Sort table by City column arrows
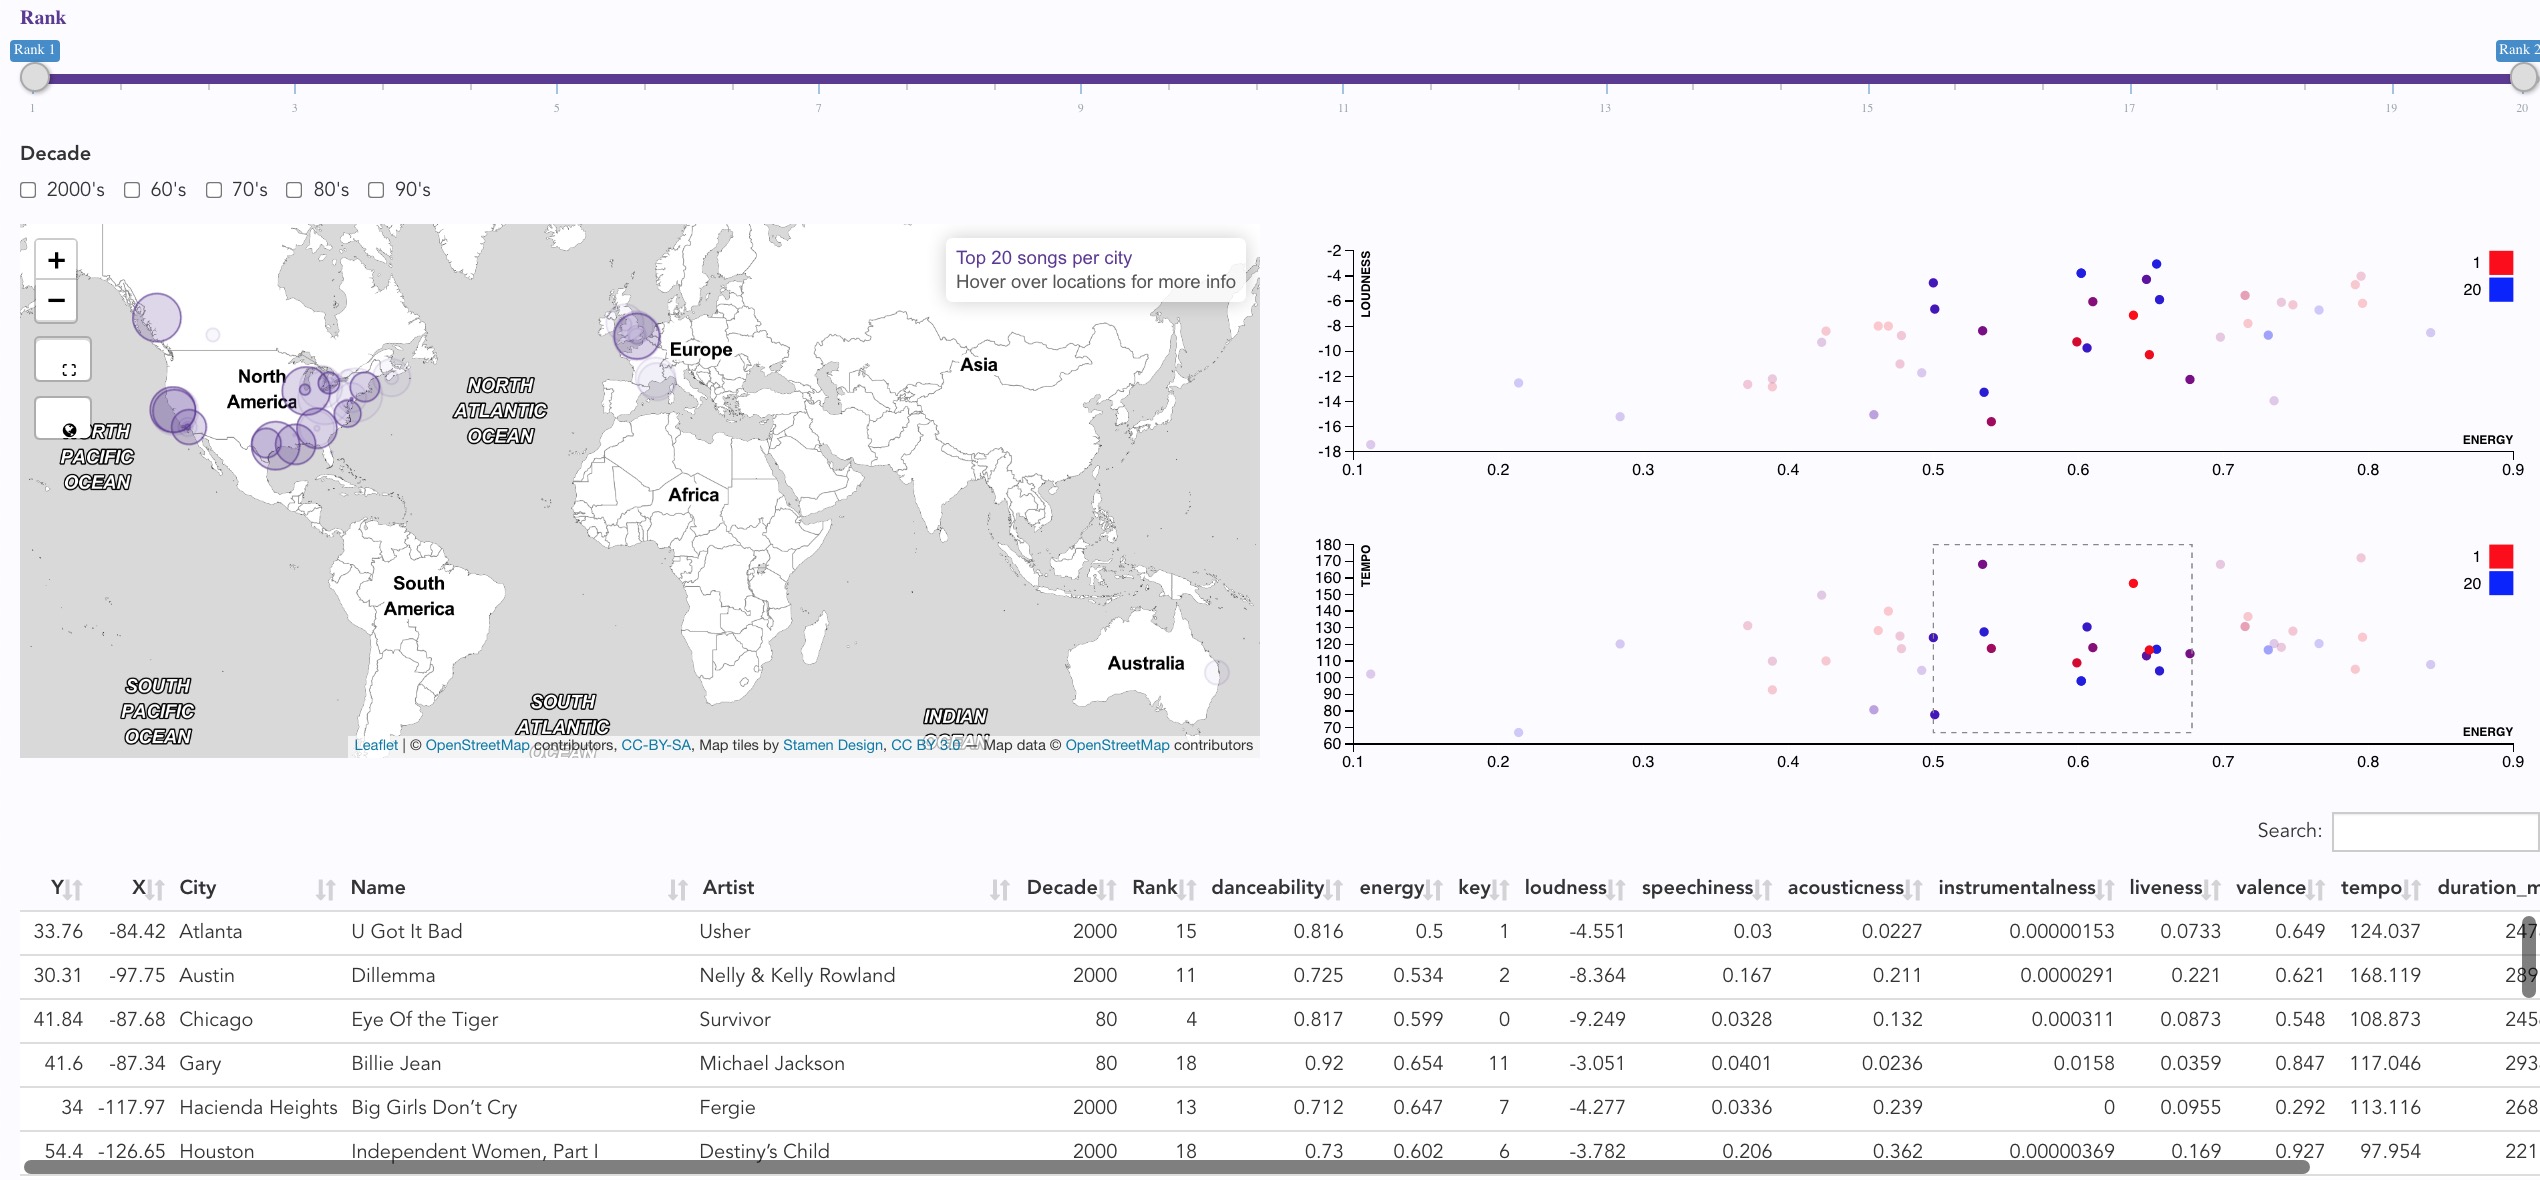 point(325,889)
